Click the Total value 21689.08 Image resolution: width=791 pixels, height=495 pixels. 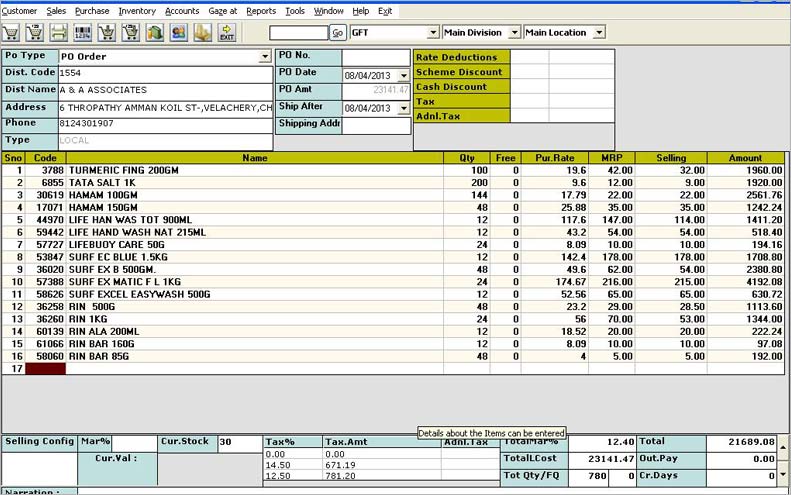pos(742,442)
